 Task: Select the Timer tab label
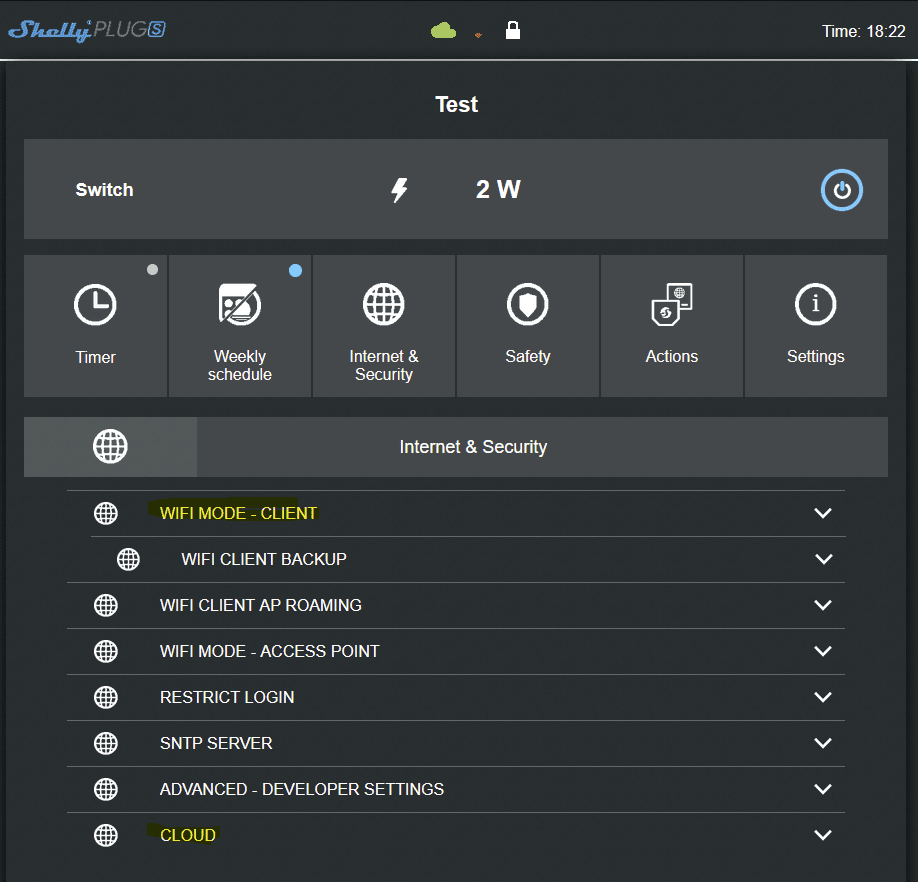click(x=95, y=357)
